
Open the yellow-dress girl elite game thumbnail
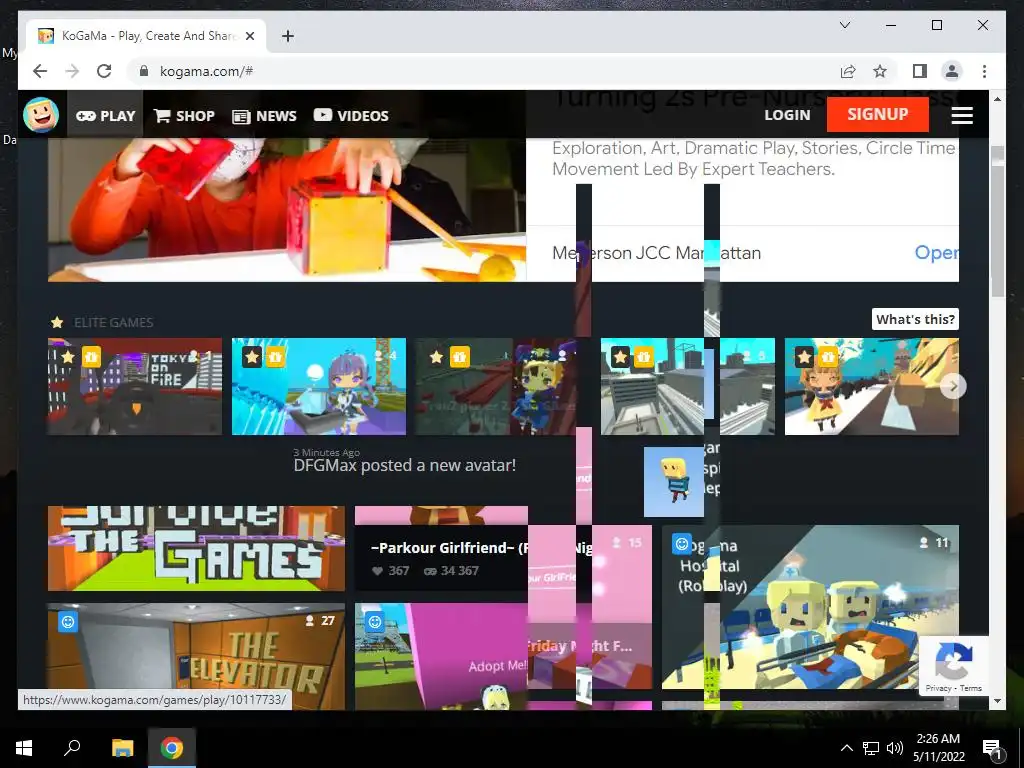pos(872,386)
